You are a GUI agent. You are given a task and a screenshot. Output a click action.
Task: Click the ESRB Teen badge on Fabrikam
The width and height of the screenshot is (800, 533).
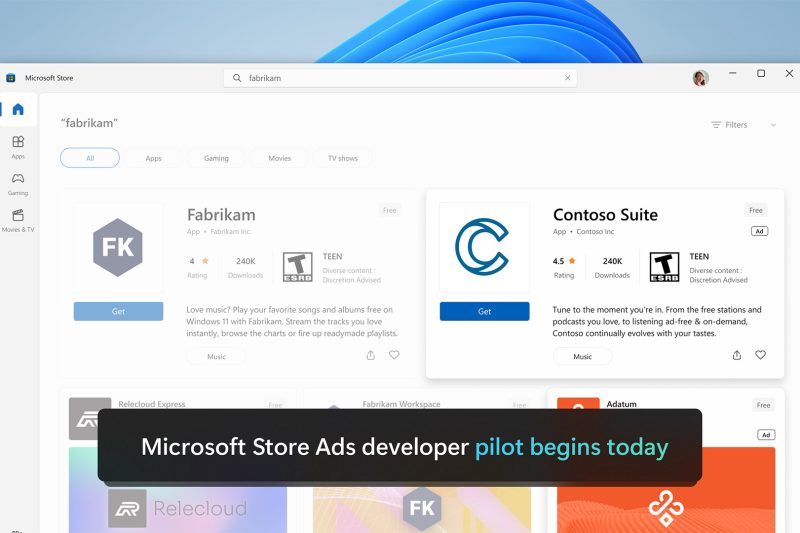coord(297,267)
